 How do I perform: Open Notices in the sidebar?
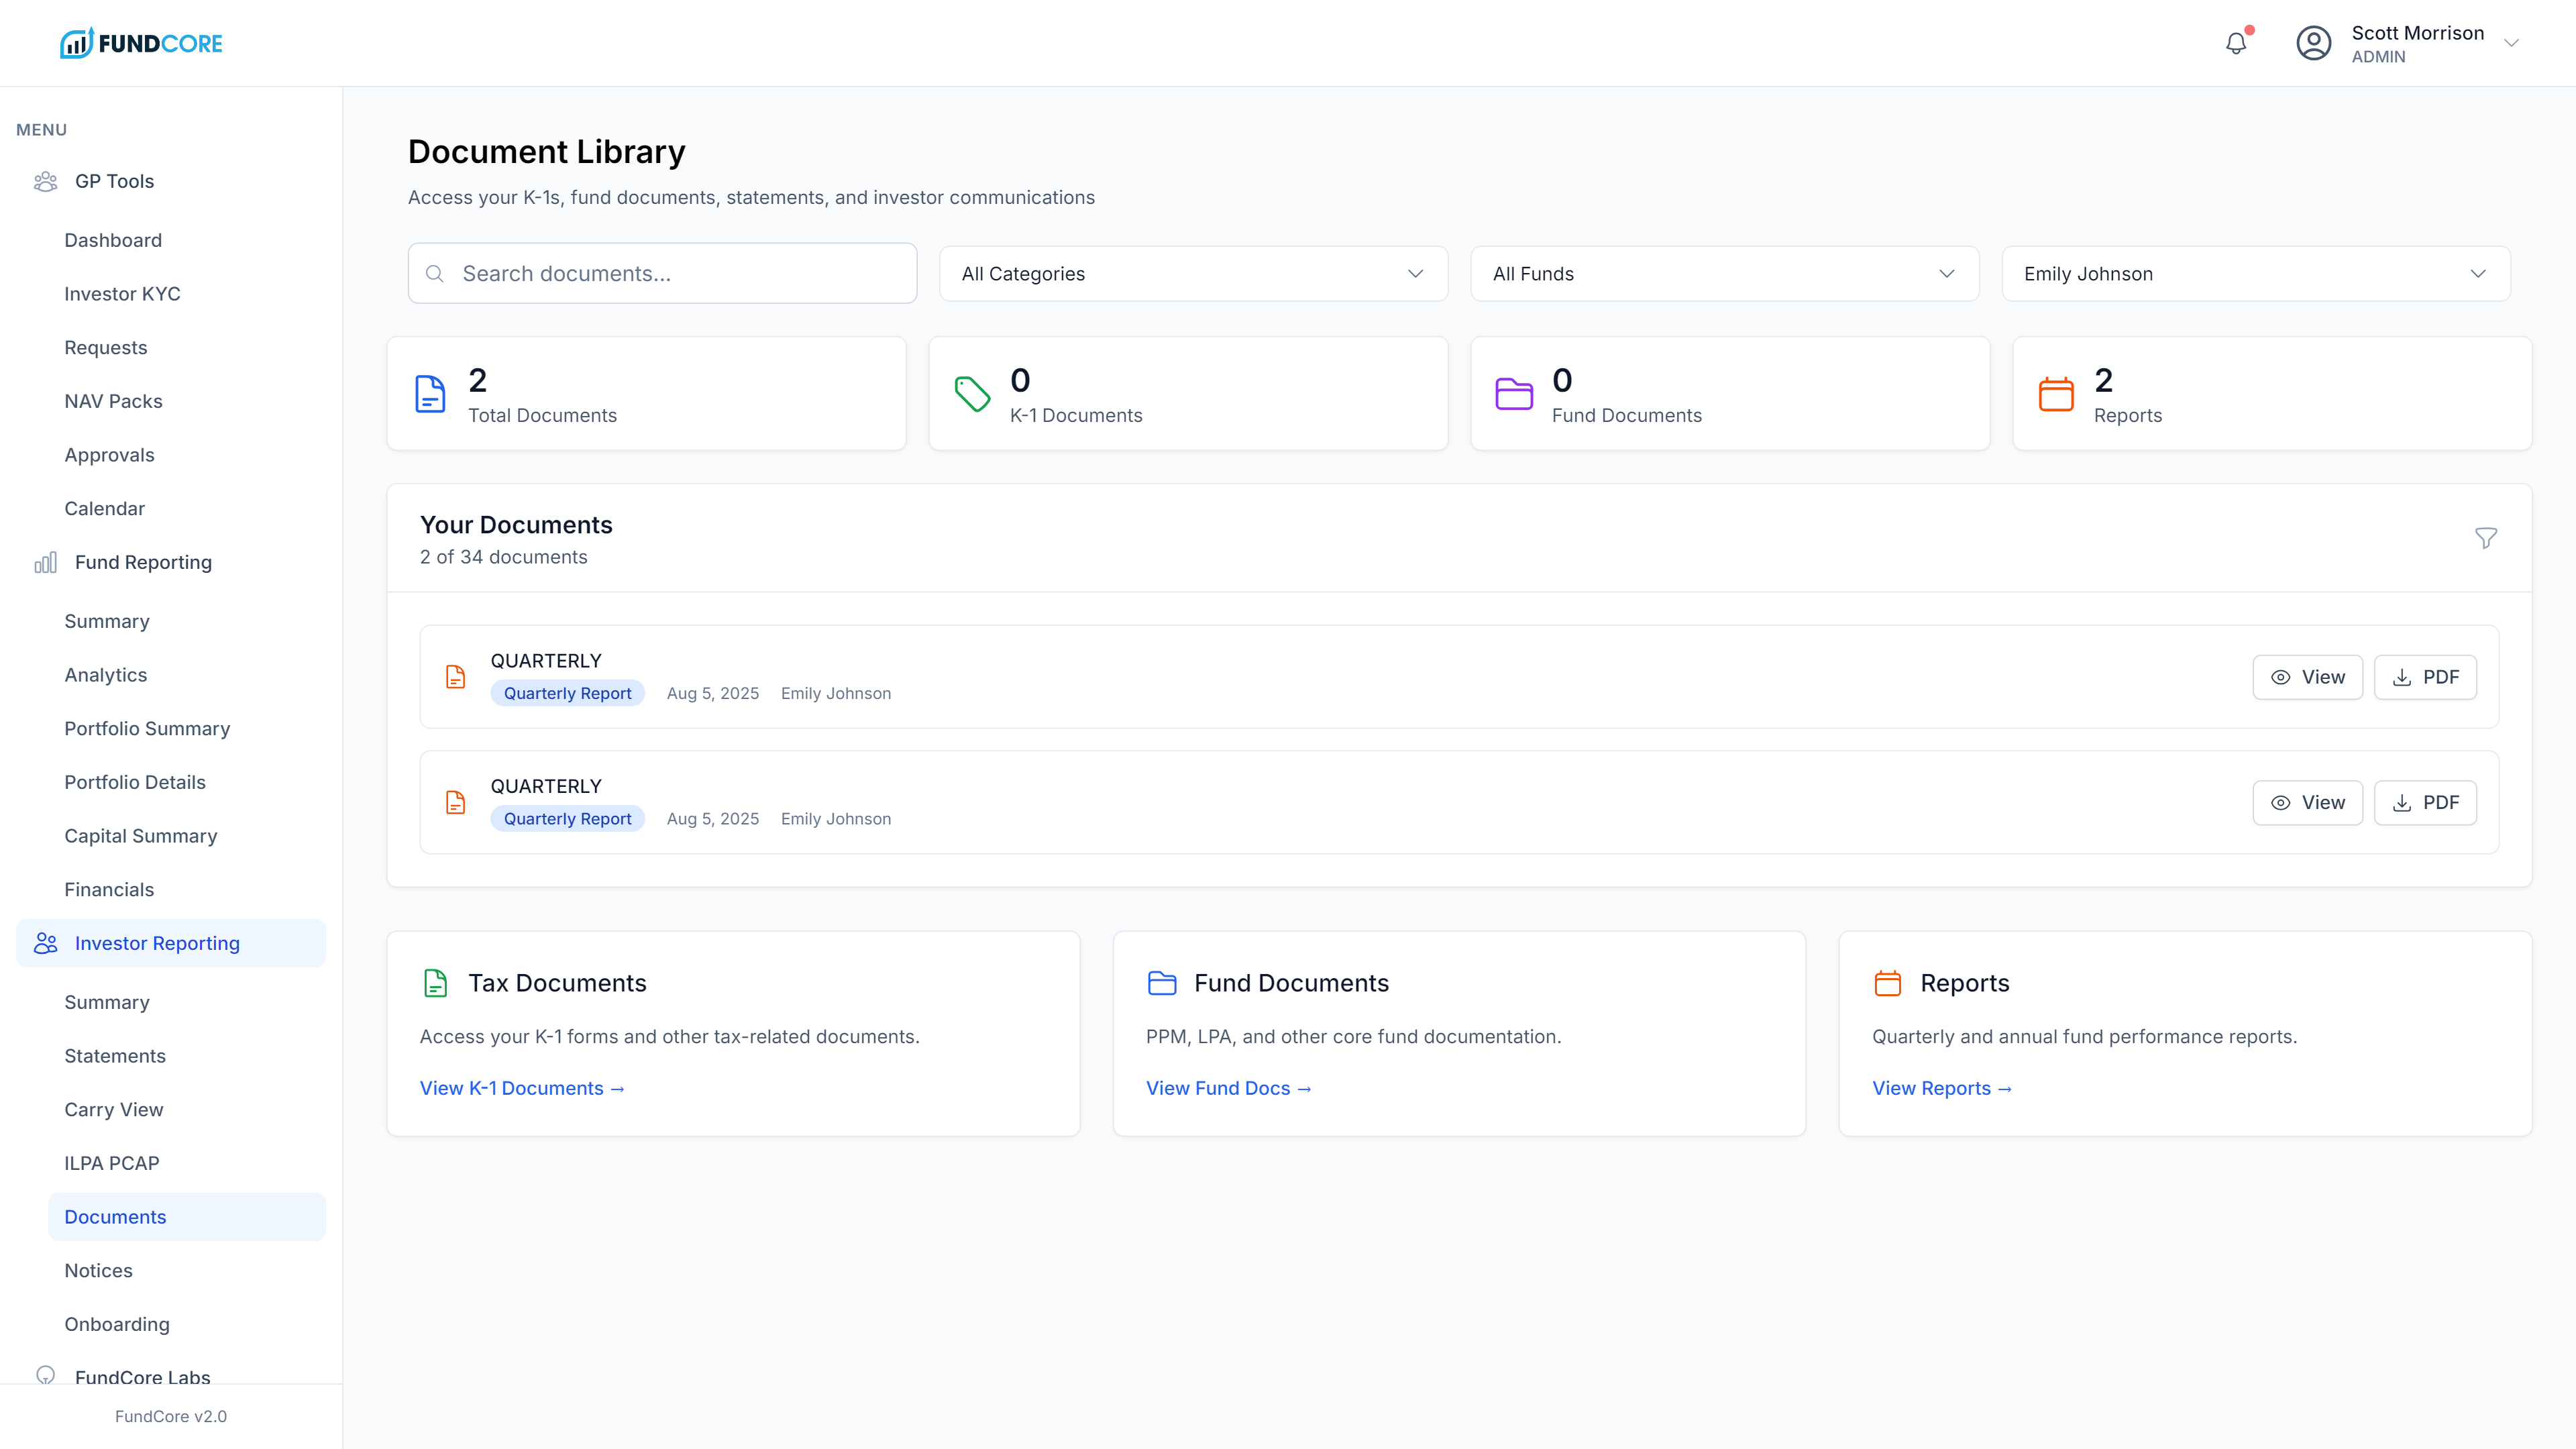(98, 1270)
